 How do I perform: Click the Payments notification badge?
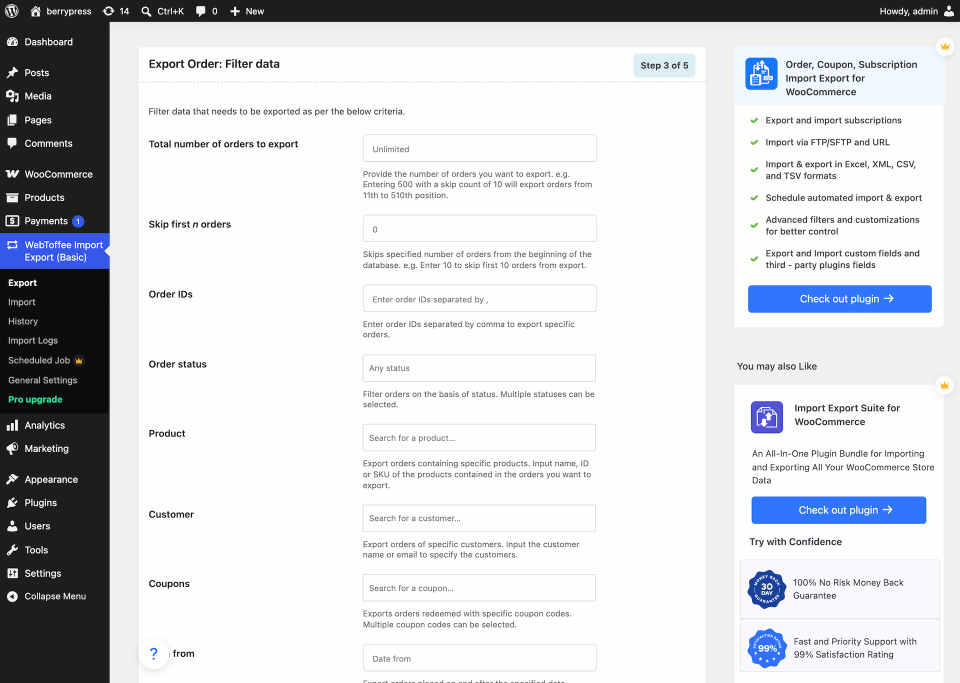78,222
